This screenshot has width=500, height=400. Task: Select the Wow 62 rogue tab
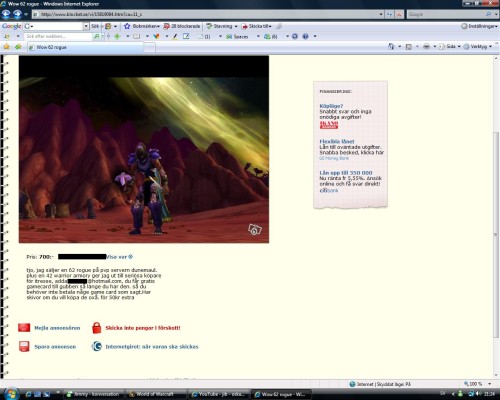tap(86, 47)
